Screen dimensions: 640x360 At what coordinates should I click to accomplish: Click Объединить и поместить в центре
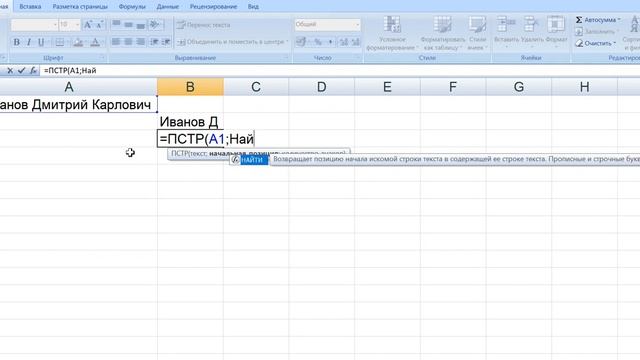(233, 42)
